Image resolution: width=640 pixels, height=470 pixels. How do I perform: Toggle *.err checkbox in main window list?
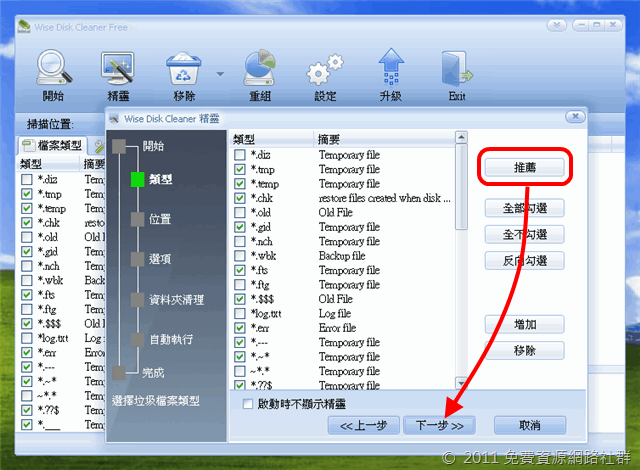click(x=27, y=352)
